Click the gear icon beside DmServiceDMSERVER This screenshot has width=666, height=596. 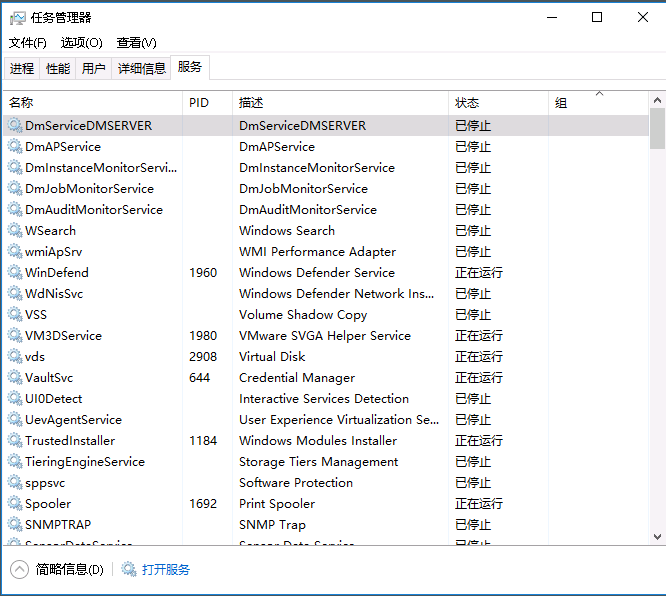click(15, 125)
